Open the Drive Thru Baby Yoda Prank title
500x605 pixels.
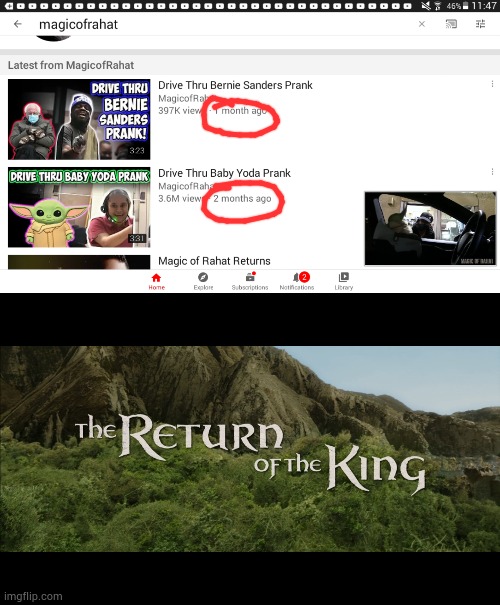(224, 173)
